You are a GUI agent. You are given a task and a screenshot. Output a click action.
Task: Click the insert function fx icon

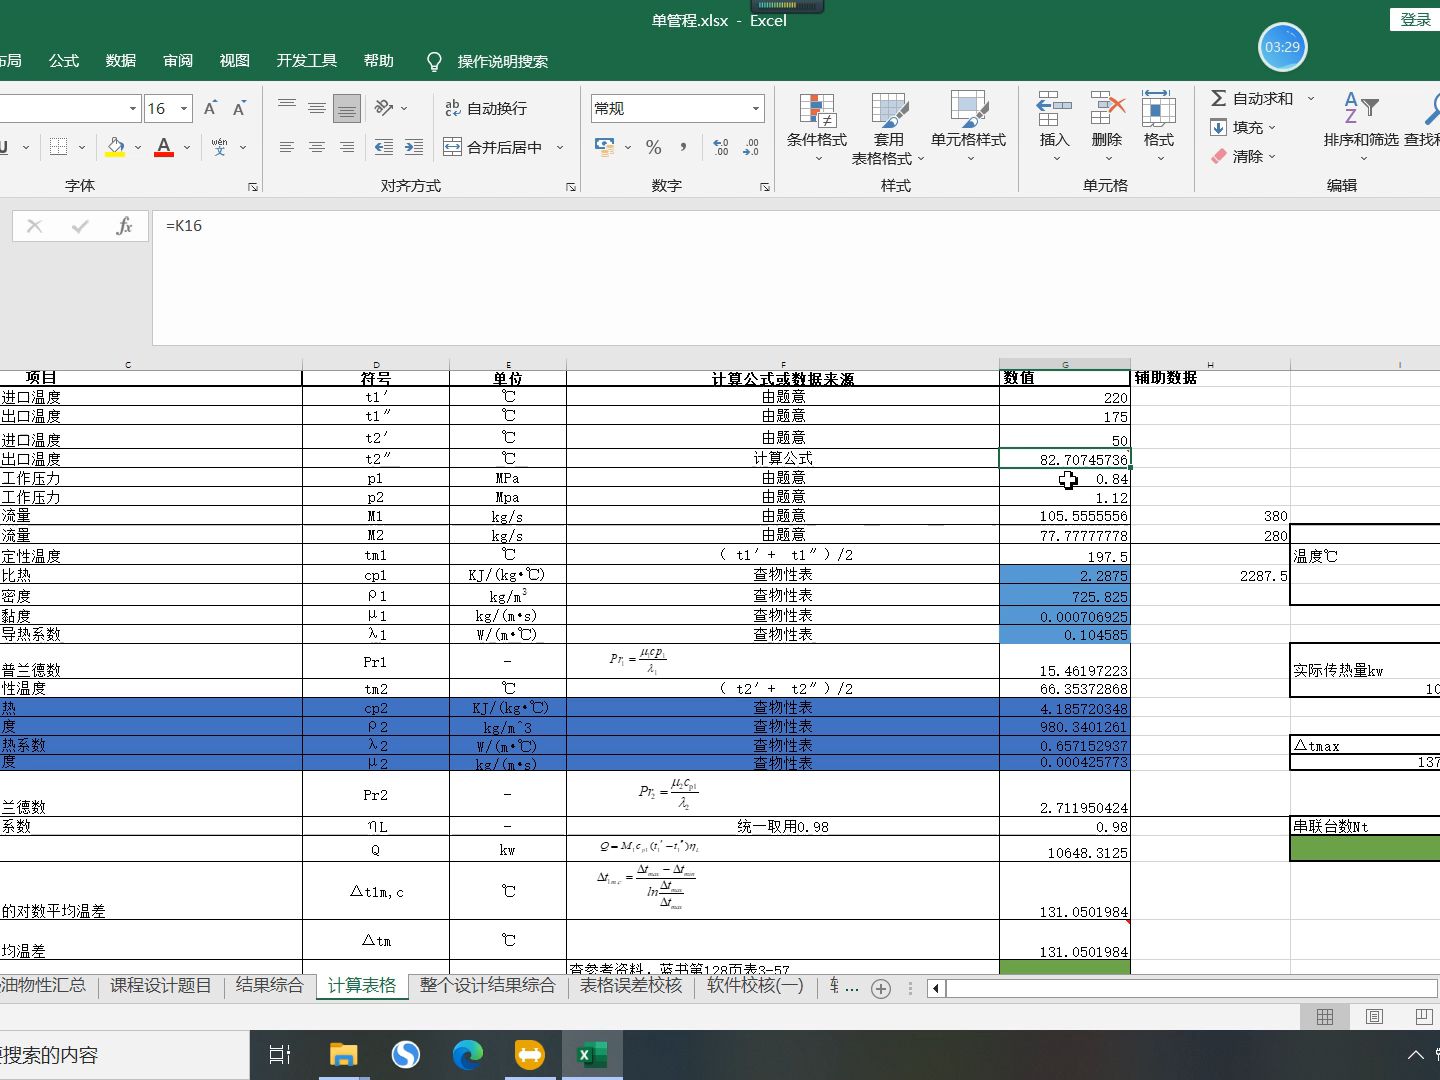pos(124,226)
